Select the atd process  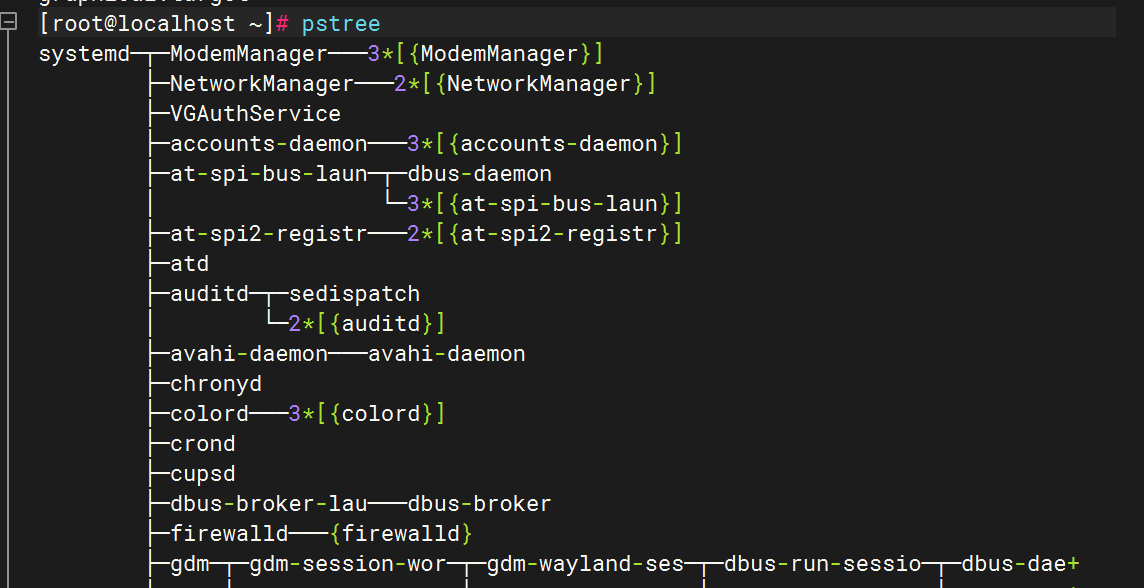click(190, 264)
